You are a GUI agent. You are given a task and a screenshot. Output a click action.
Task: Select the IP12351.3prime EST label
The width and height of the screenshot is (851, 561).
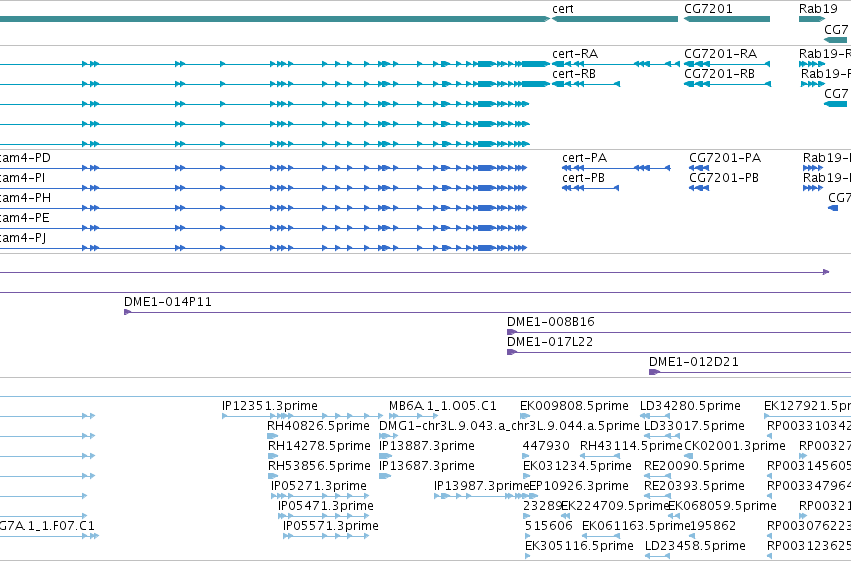pos(270,406)
